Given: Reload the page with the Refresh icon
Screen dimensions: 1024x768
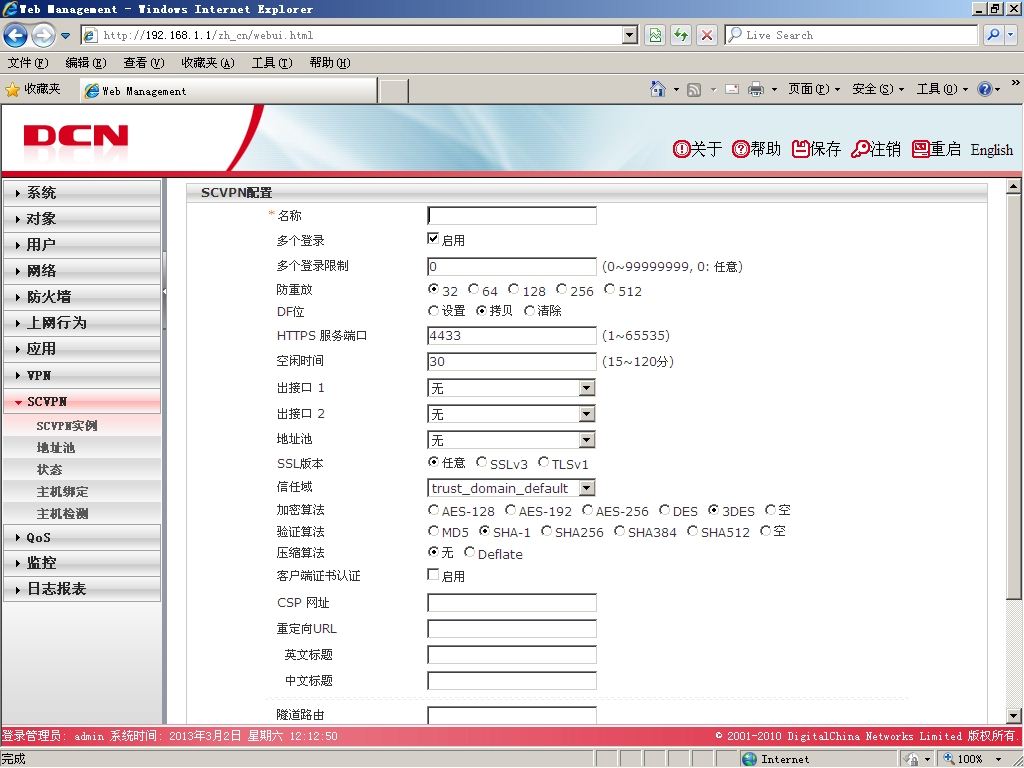Looking at the screenshot, I should 681,35.
